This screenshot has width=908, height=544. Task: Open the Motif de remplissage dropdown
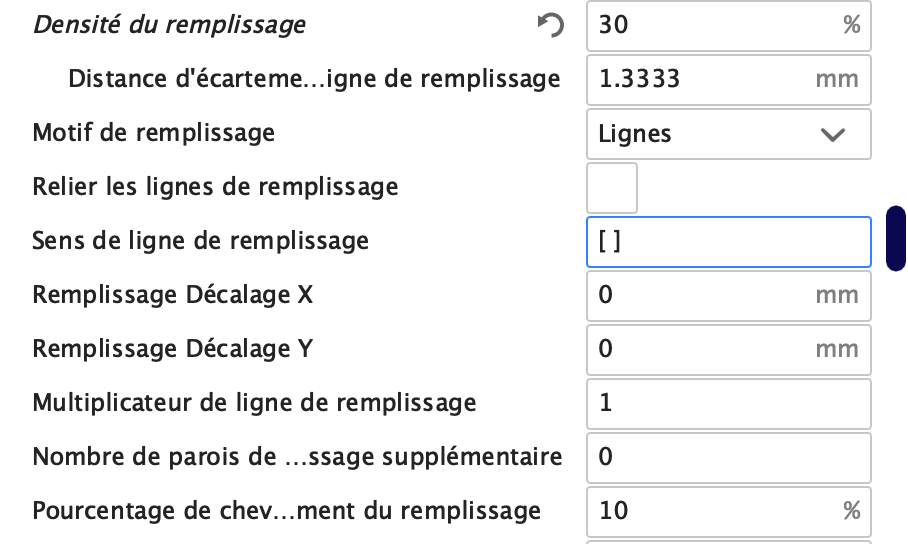coord(728,134)
